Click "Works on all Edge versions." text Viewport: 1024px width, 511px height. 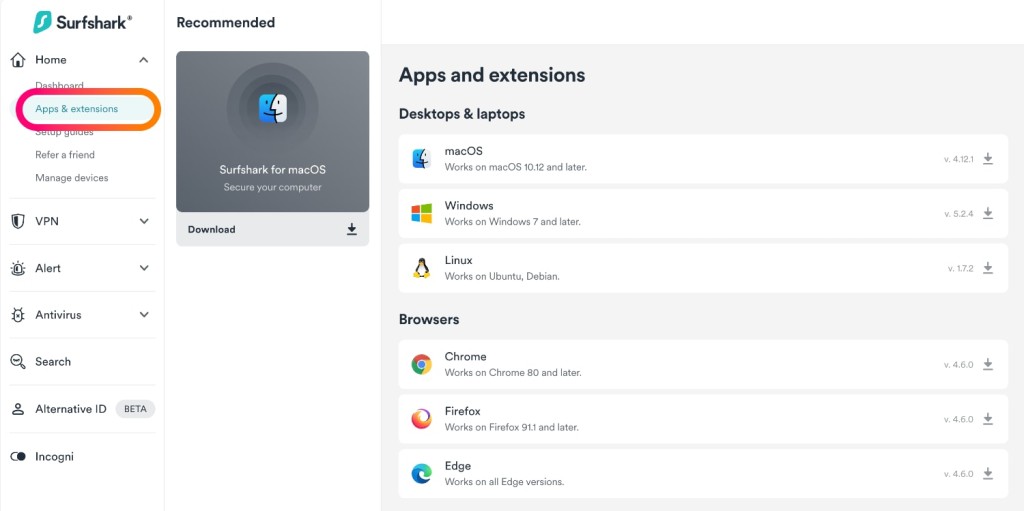coord(504,482)
